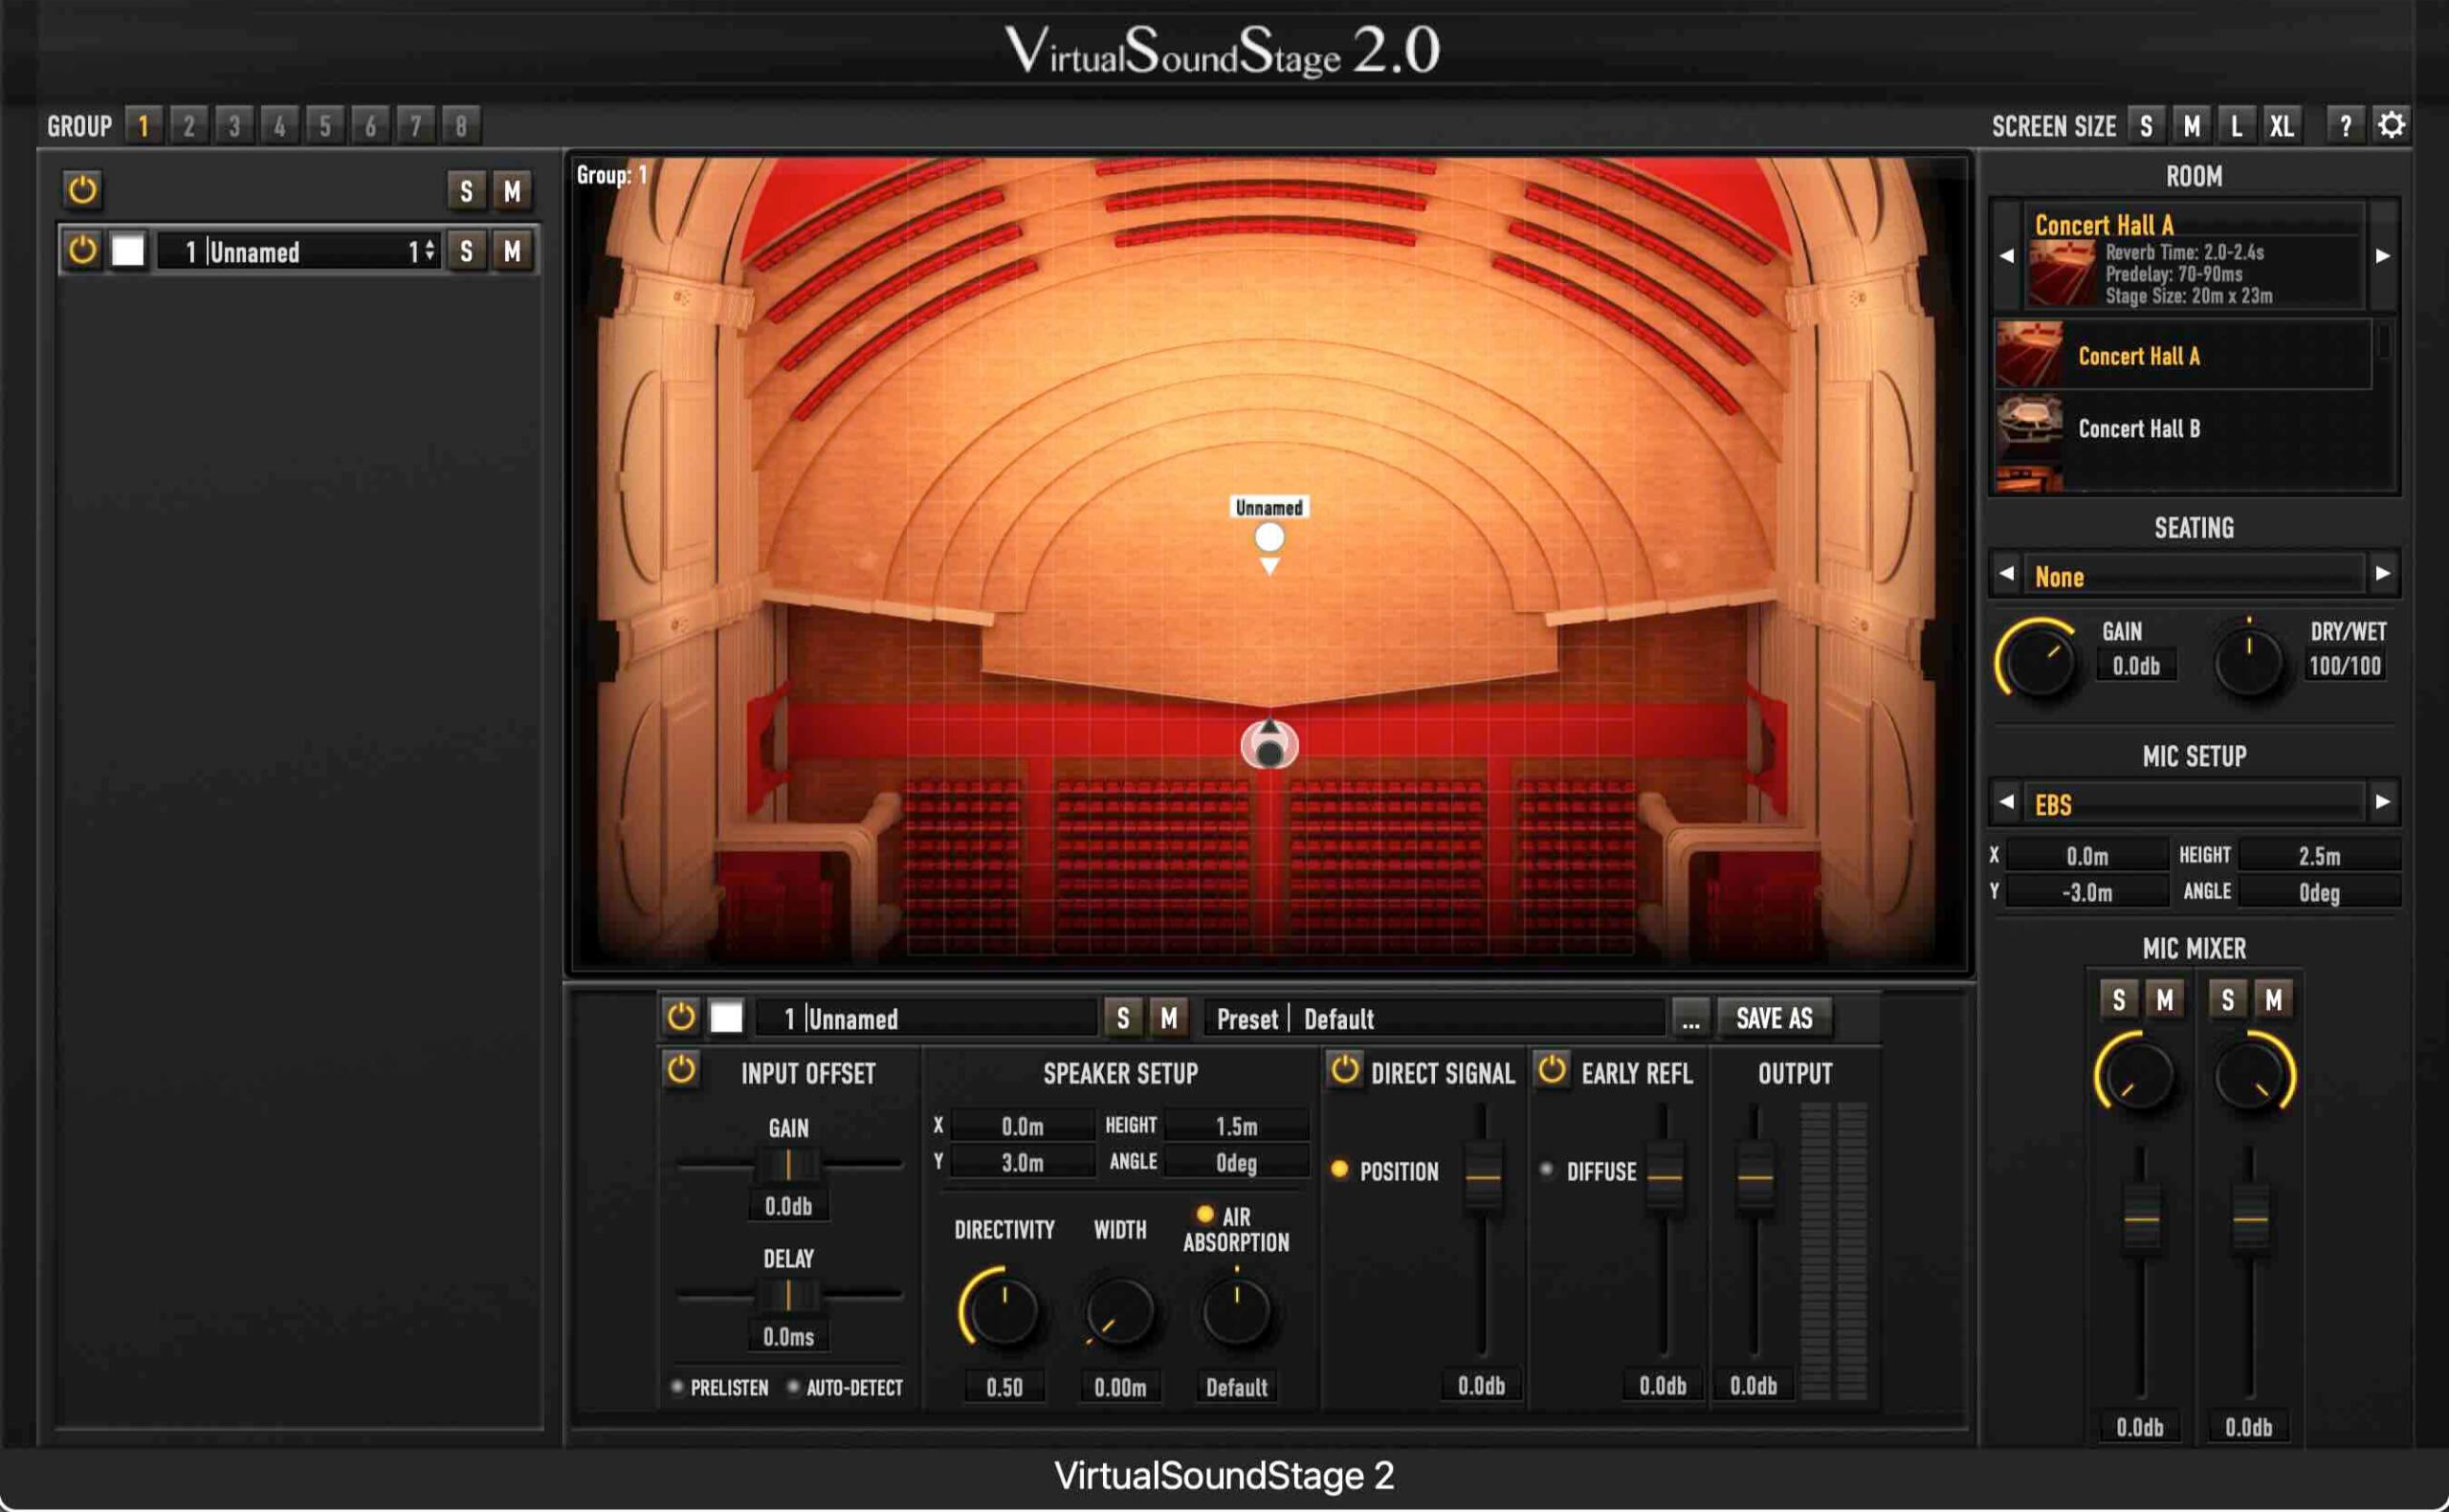Browse to previous room with left arrow
Image resolution: width=2449 pixels, height=1512 pixels.
click(x=2005, y=258)
